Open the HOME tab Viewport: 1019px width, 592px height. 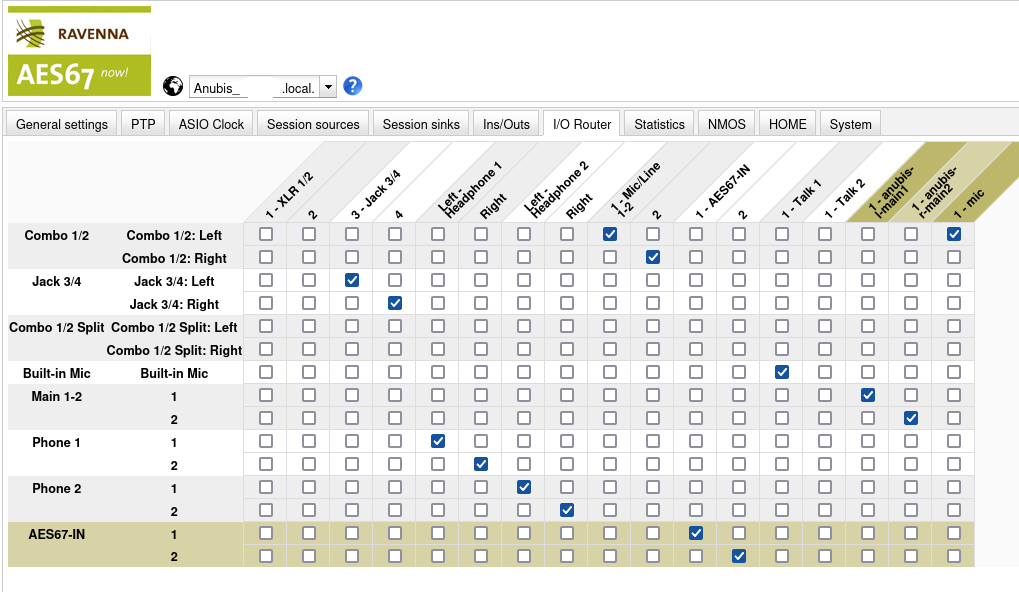pyautogui.click(x=788, y=124)
